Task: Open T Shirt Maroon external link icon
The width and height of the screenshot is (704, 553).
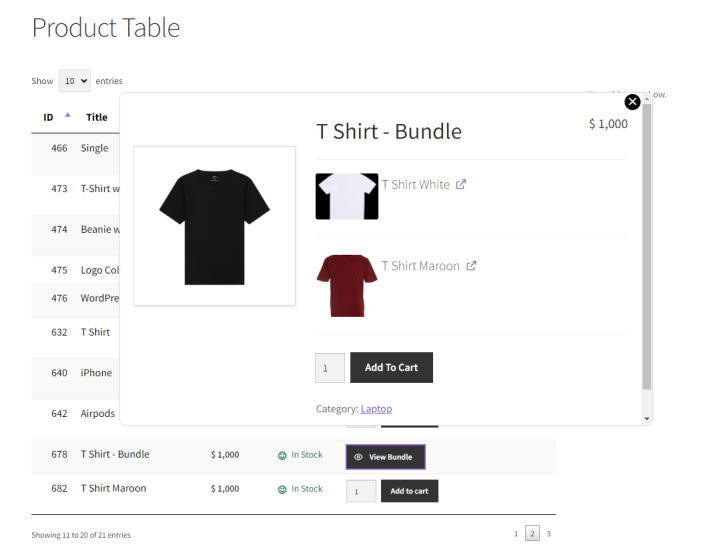Action: click(471, 266)
